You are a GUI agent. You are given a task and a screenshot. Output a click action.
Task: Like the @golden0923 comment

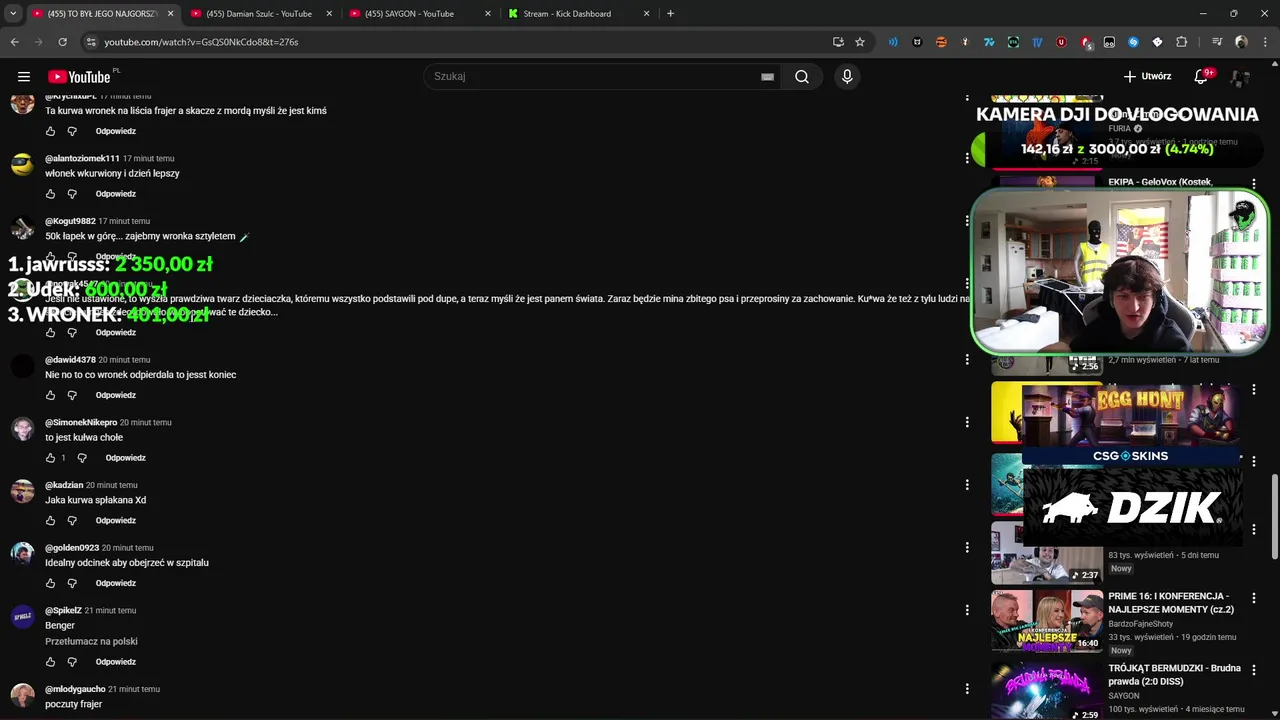[51, 583]
